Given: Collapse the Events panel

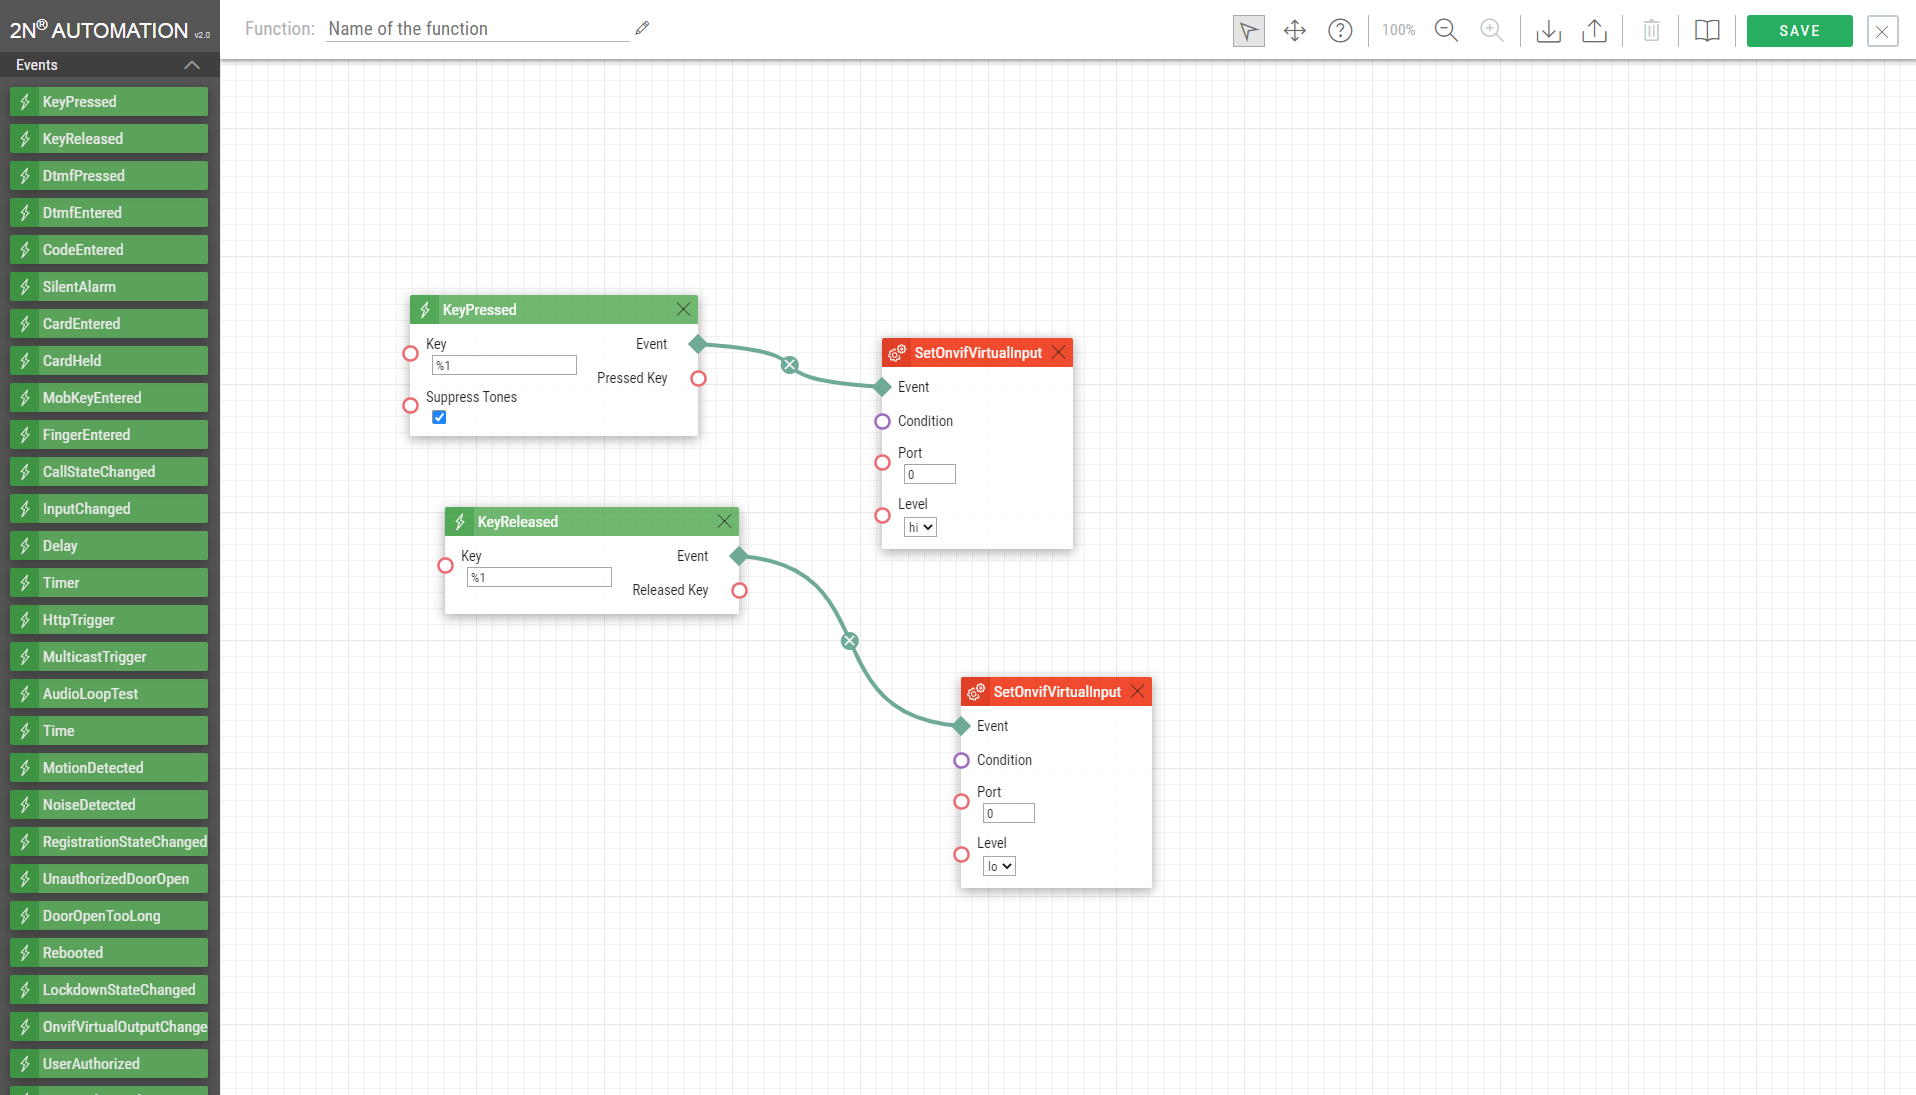Looking at the screenshot, I should 192,65.
